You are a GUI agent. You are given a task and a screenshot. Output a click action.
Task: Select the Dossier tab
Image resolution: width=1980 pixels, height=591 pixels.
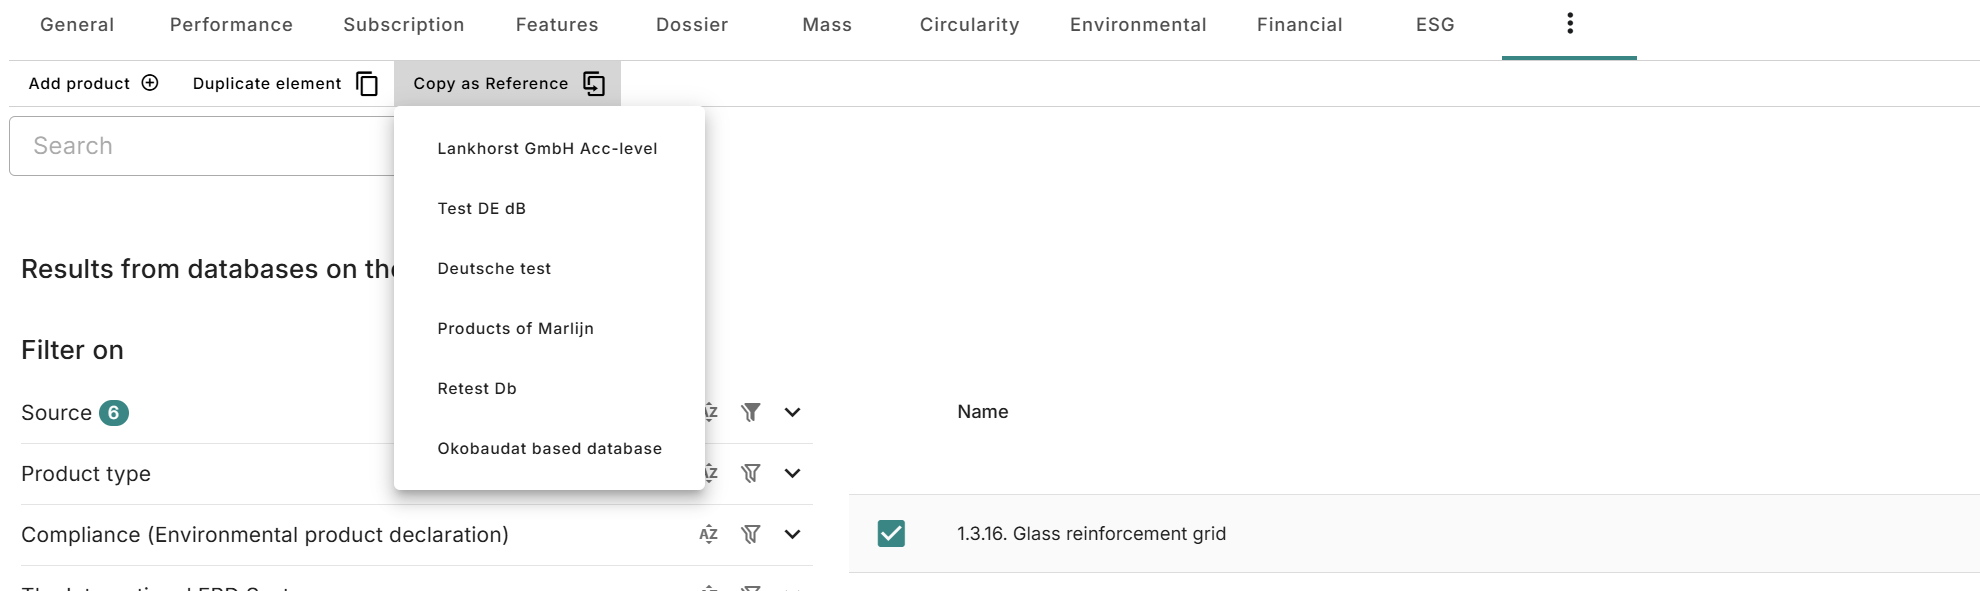pos(692,25)
